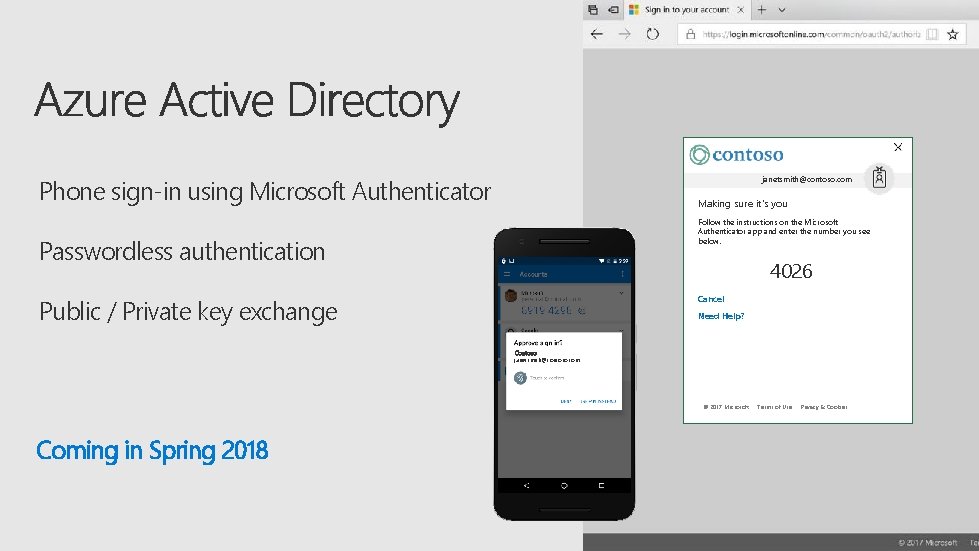This screenshot has width=979, height=551.
Task: Tap the one-time code on phone account
Action: pos(546,310)
